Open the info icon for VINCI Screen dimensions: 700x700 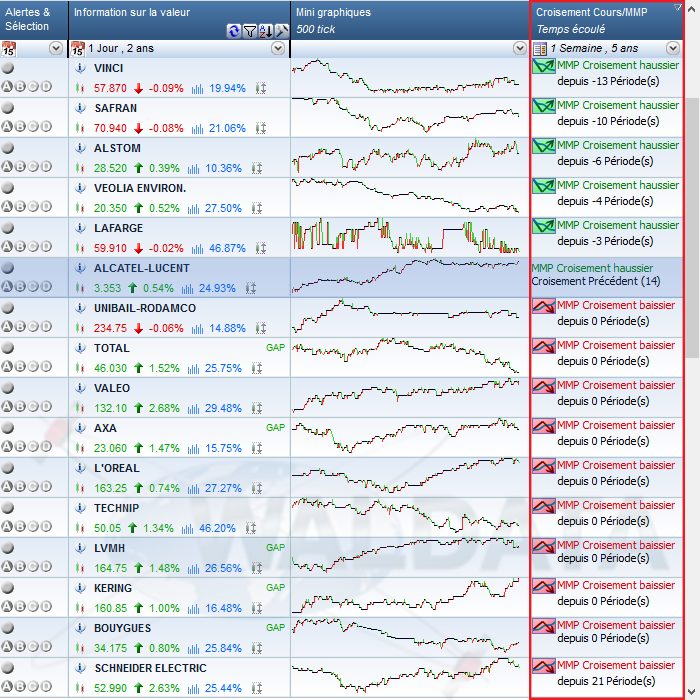click(80, 68)
